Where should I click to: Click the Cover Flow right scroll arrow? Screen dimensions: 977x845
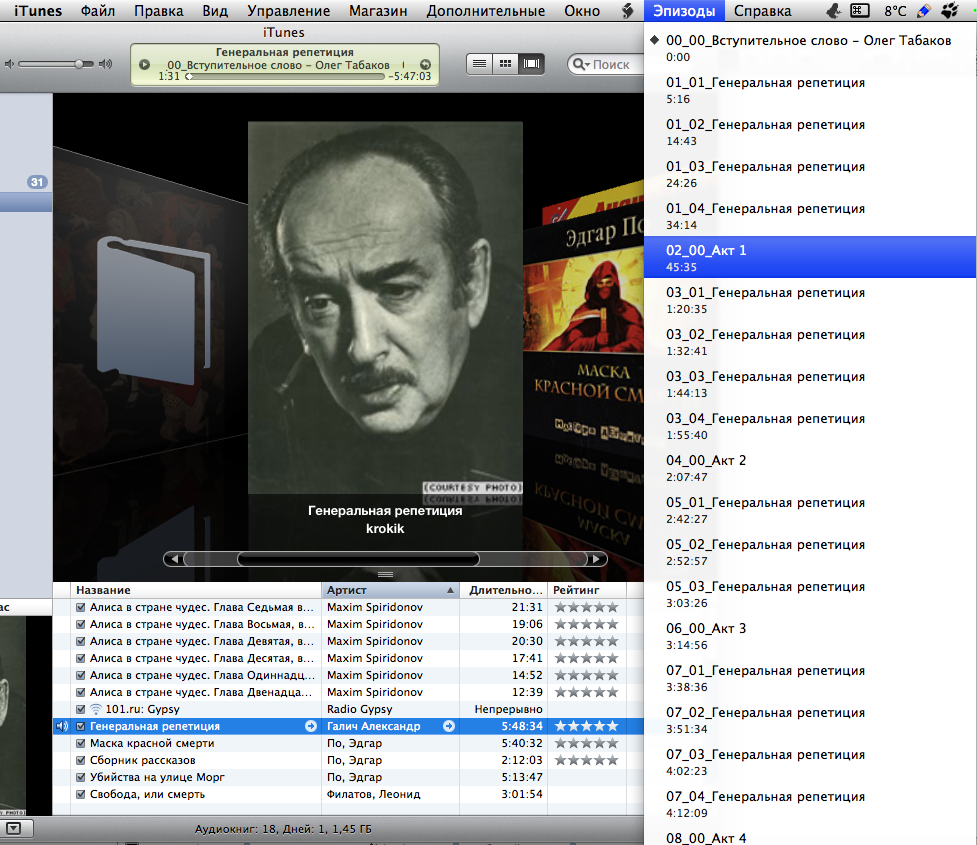click(x=596, y=559)
